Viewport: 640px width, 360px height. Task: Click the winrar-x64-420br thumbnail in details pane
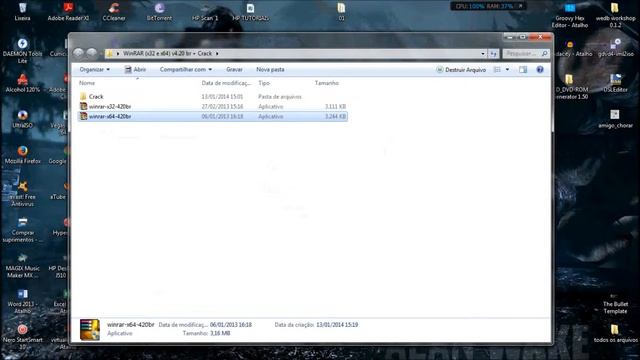point(90,329)
